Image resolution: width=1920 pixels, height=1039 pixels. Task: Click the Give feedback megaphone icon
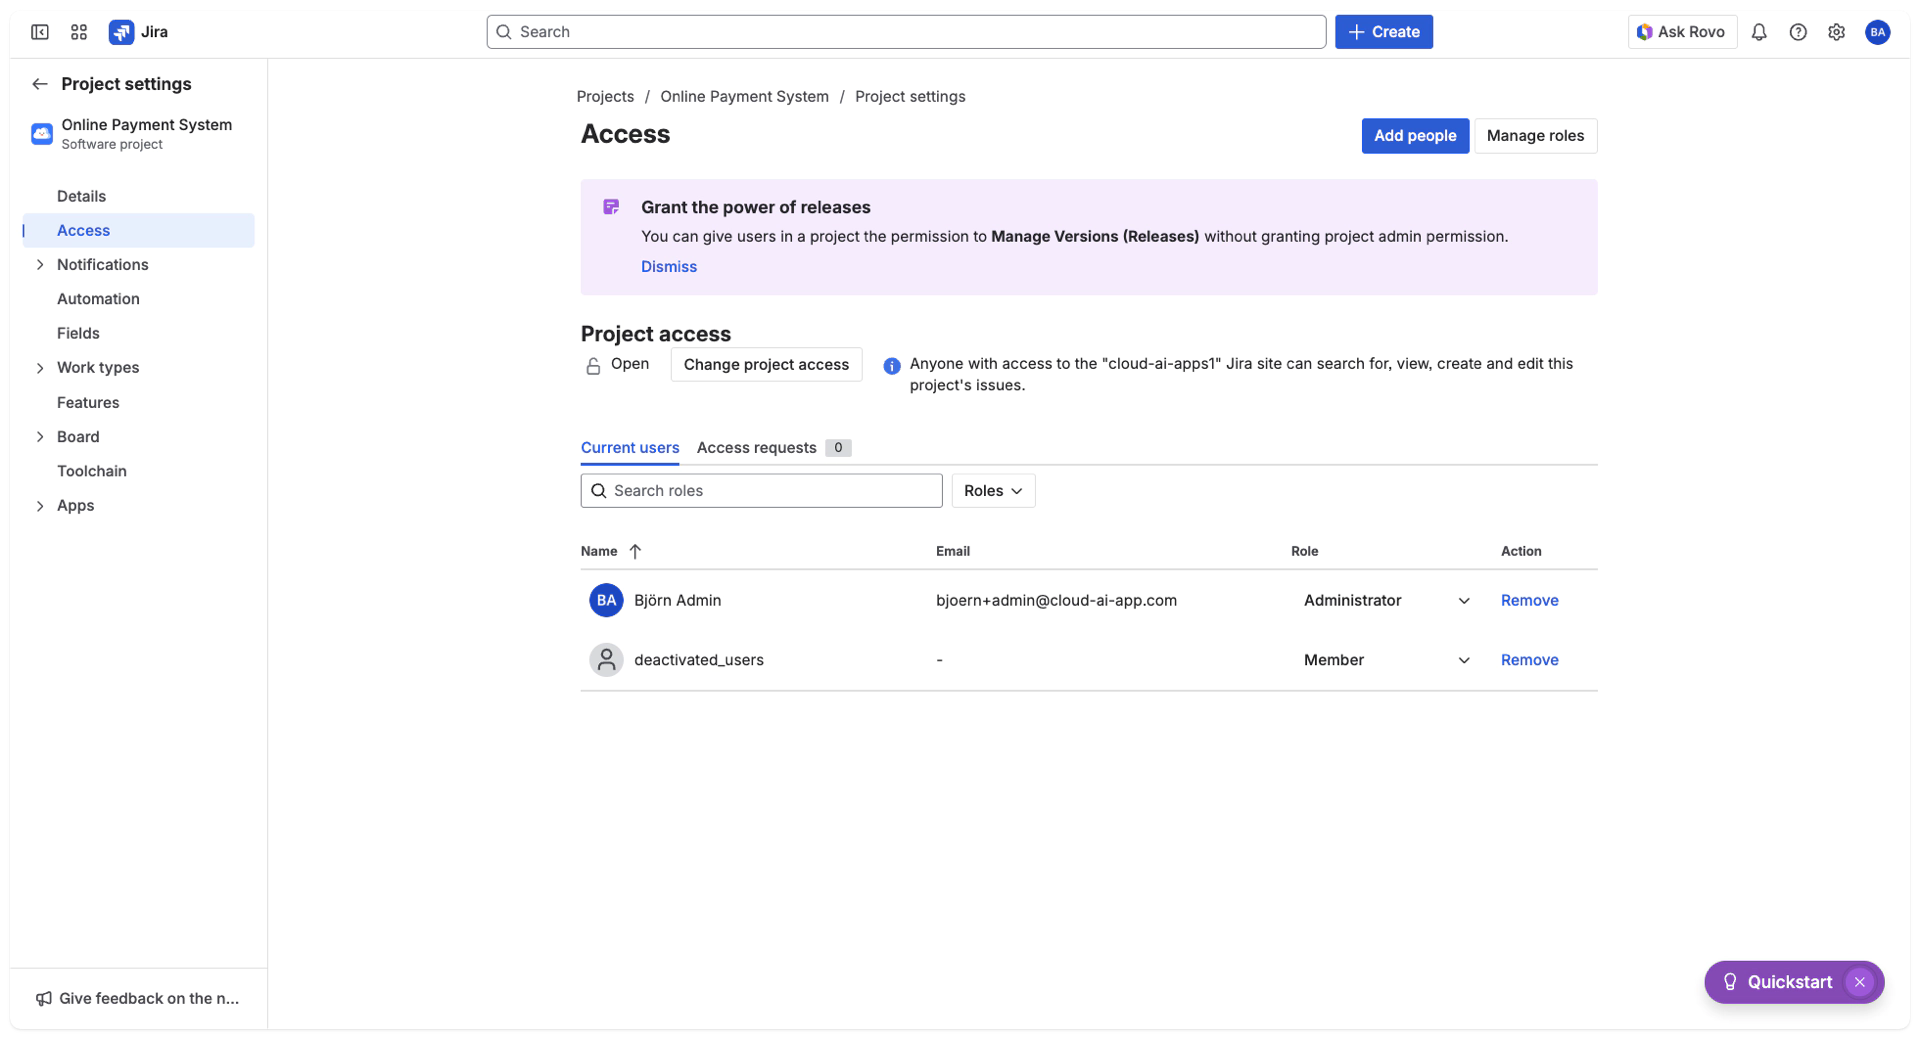tap(44, 998)
